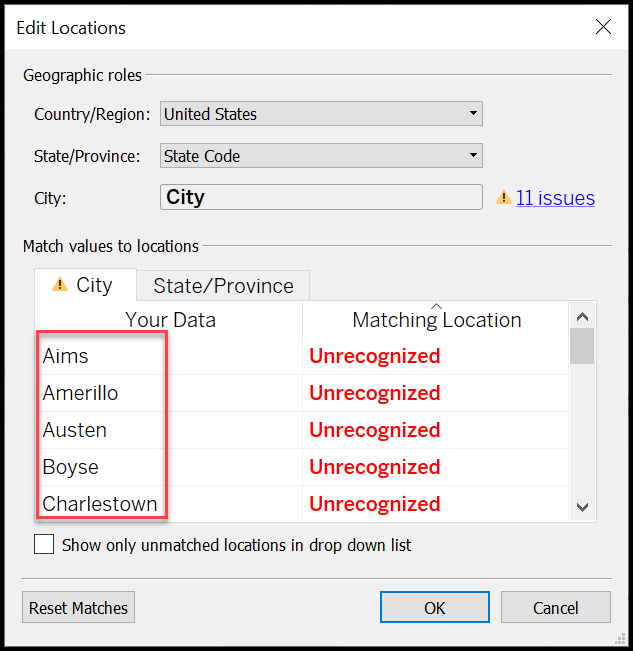Click the scrollbar down arrow

tap(582, 507)
